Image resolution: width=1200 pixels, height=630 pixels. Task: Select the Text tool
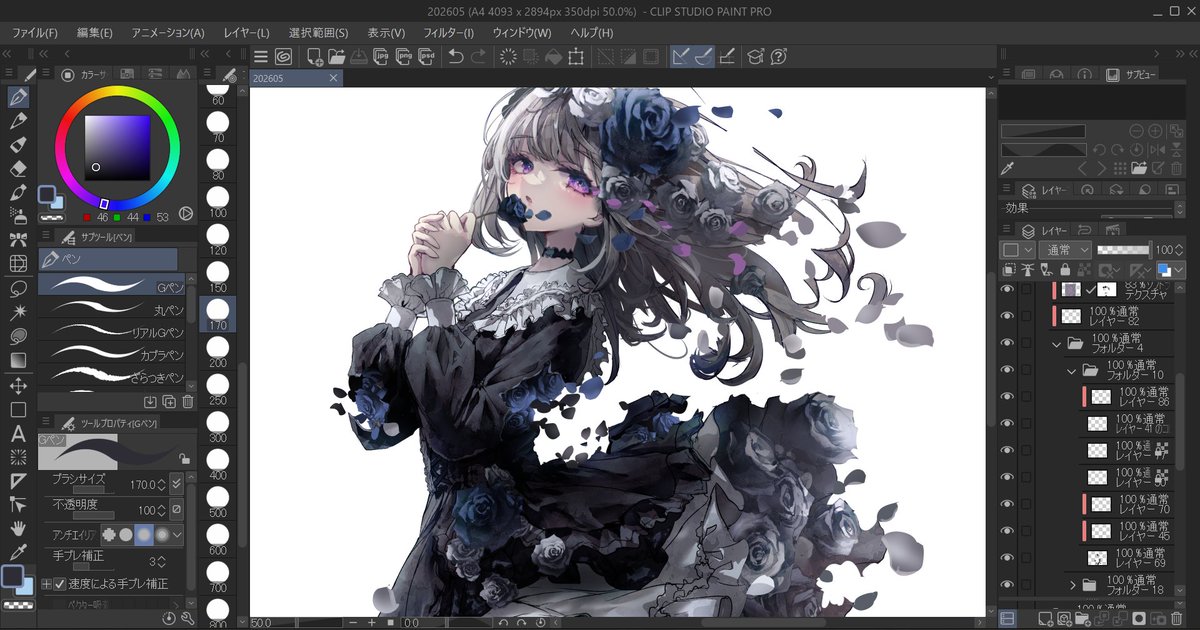tap(18, 434)
